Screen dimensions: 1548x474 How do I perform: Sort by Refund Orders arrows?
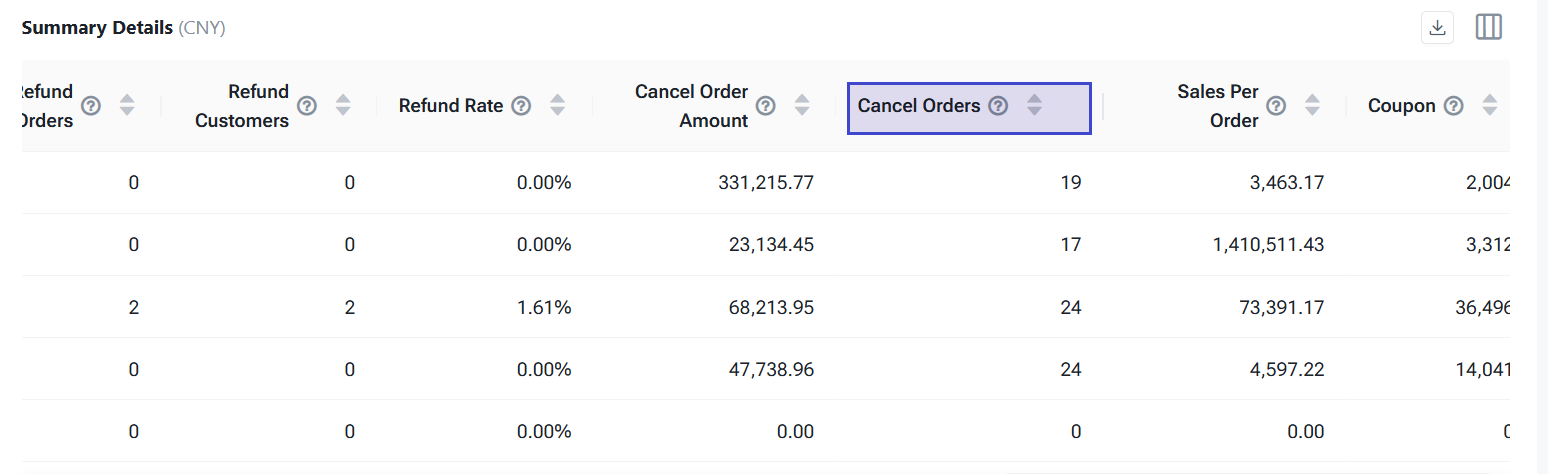[x=127, y=106]
